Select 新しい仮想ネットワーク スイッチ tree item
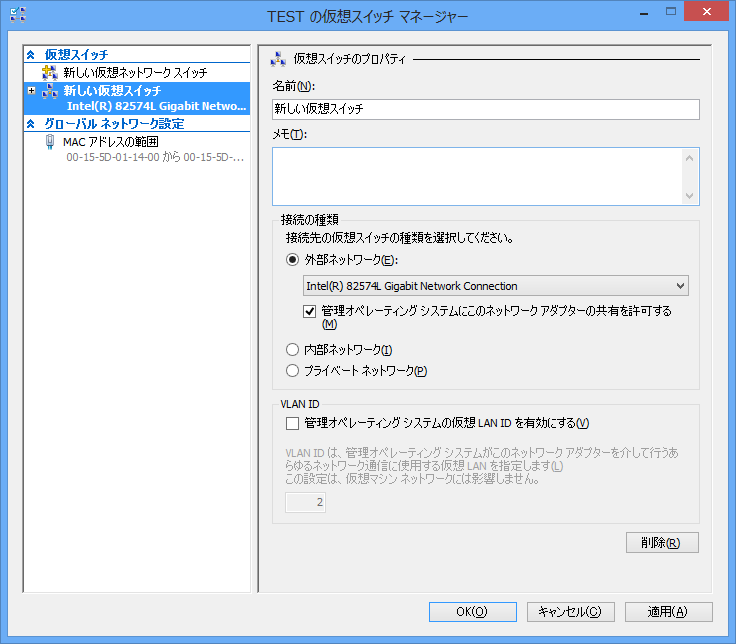The width and height of the screenshot is (736, 644). pos(137,73)
